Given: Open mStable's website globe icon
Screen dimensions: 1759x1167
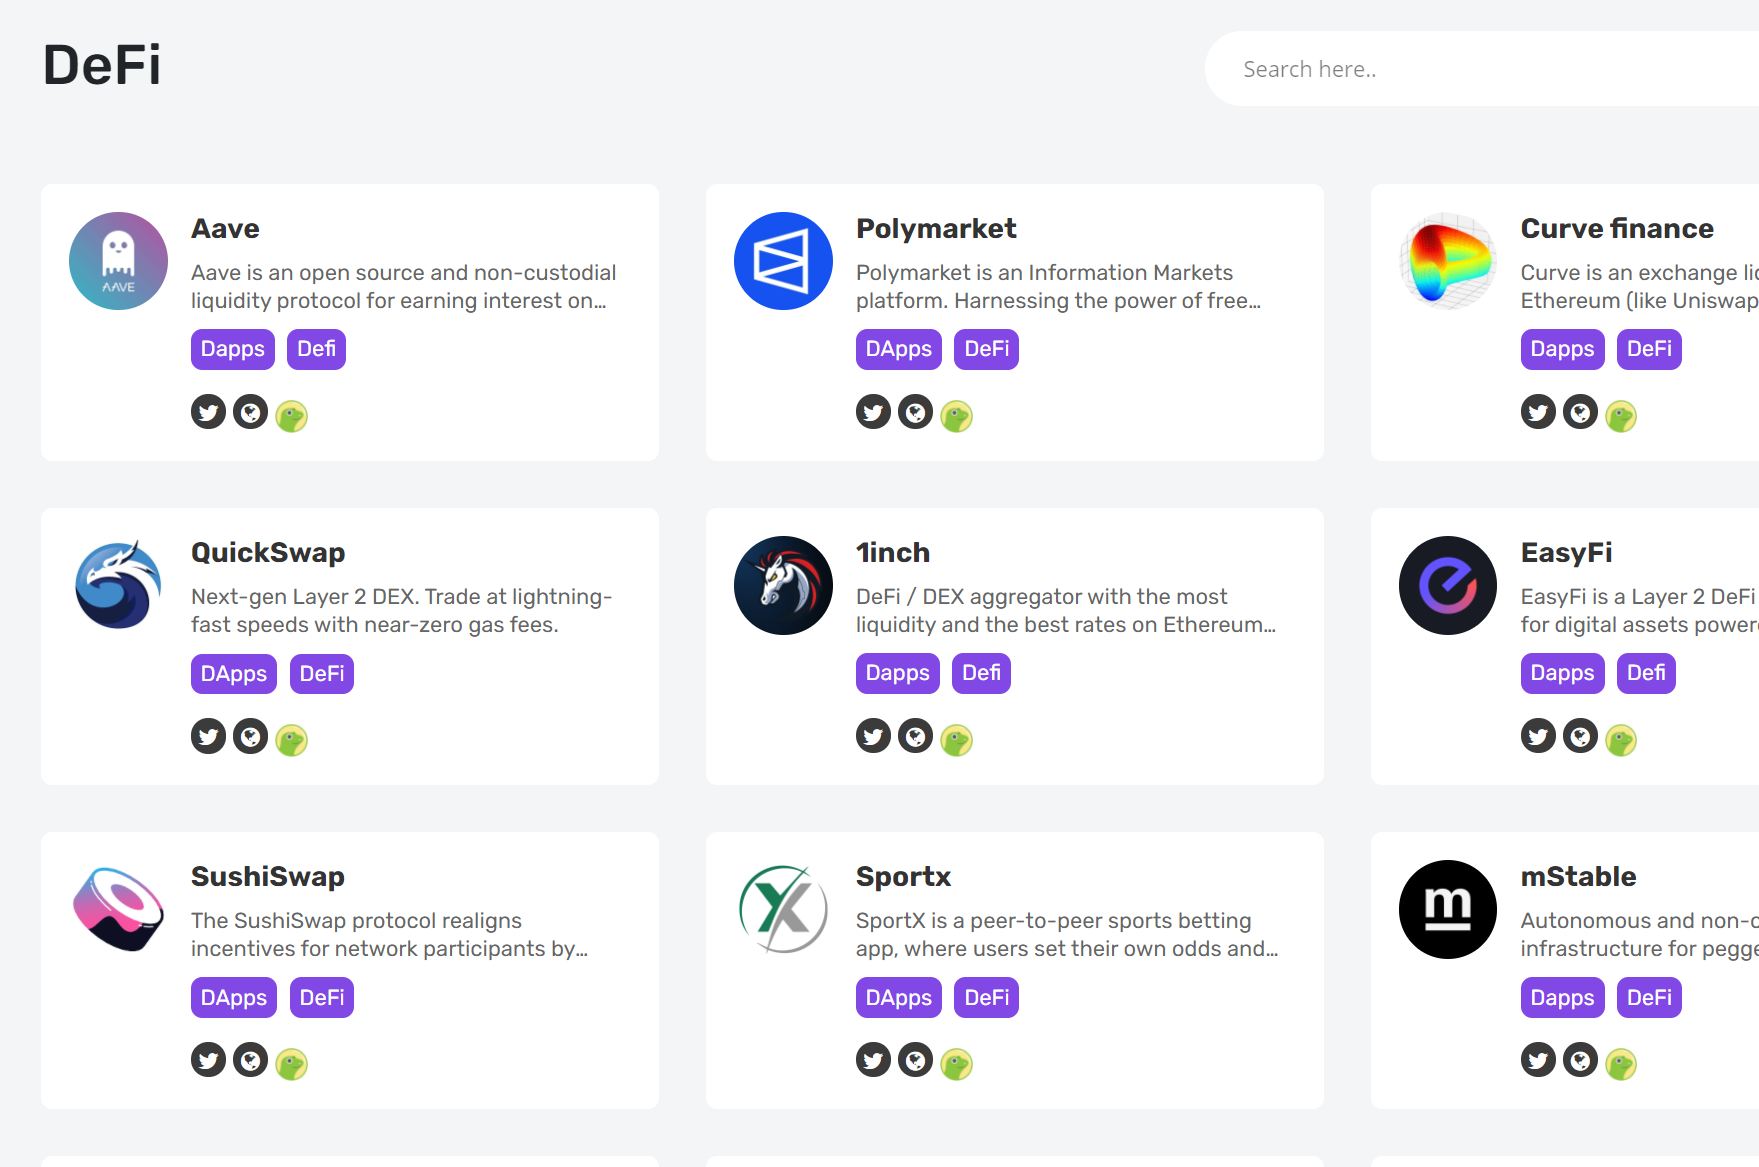Looking at the screenshot, I should coord(1580,1060).
